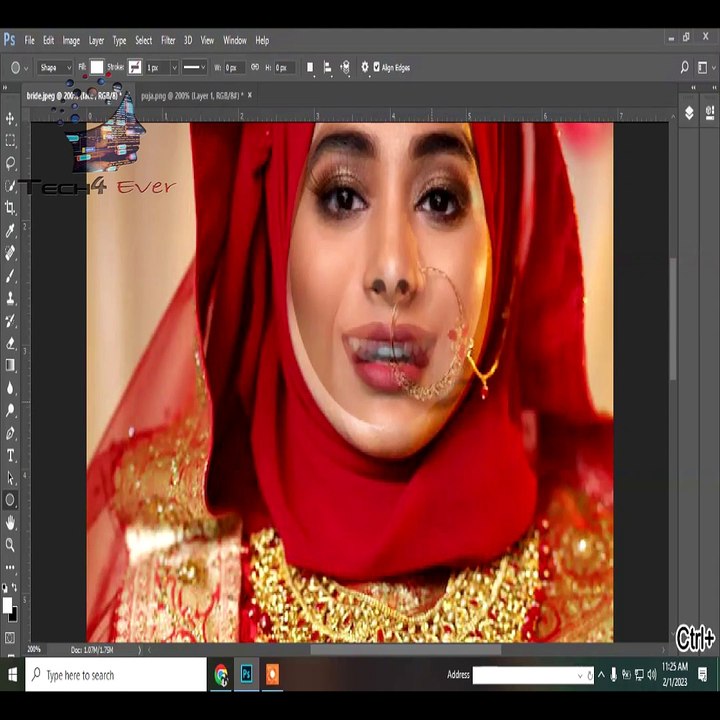Image resolution: width=720 pixels, height=720 pixels.
Task: Open the Edit Toolbar three-dots button
Action: coord(10,568)
